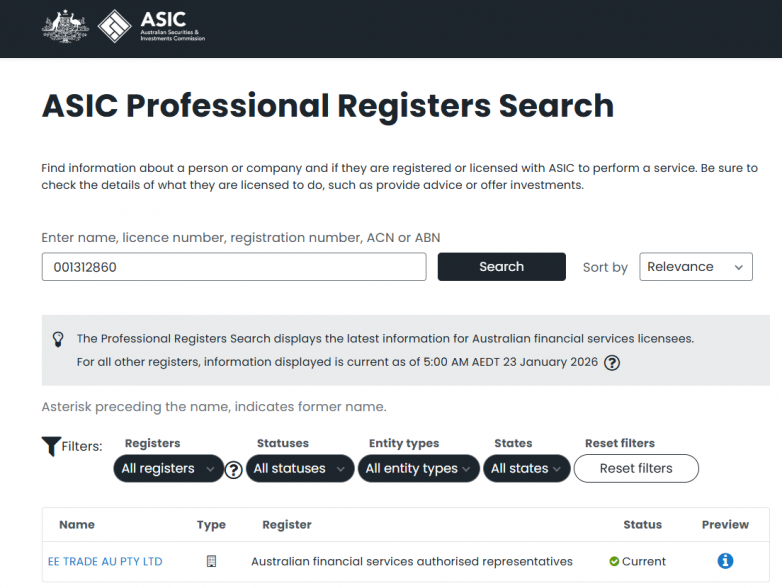Expand the All statuses filter
782x588 pixels.
[299, 468]
